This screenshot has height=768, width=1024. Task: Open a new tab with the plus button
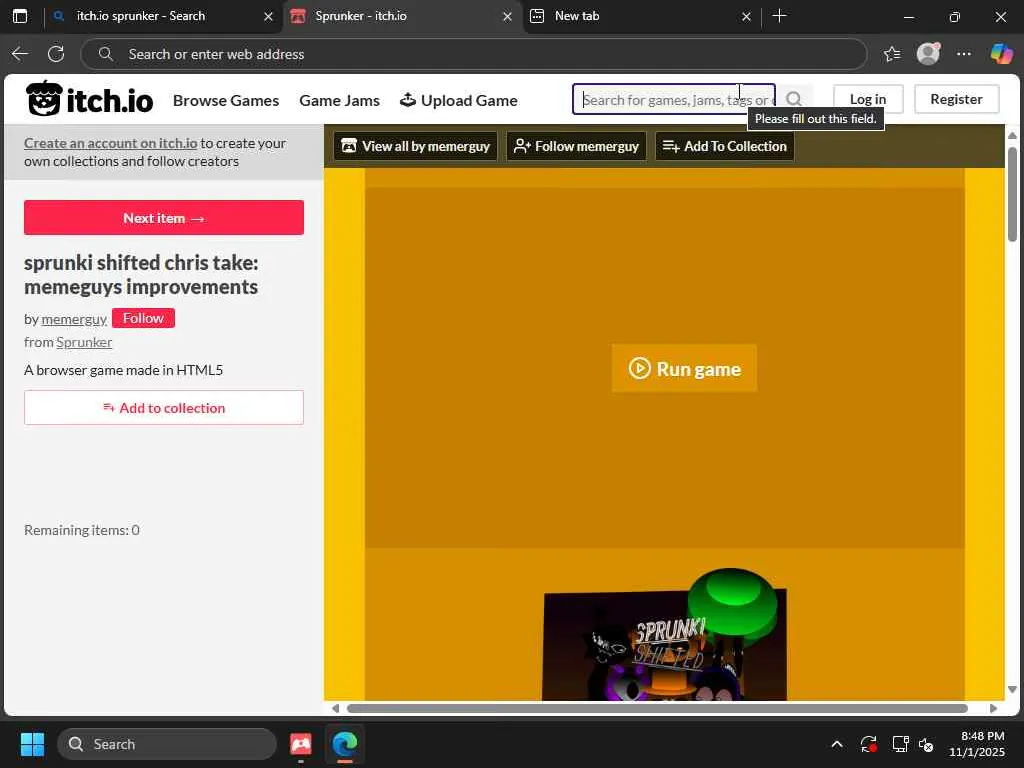point(779,16)
